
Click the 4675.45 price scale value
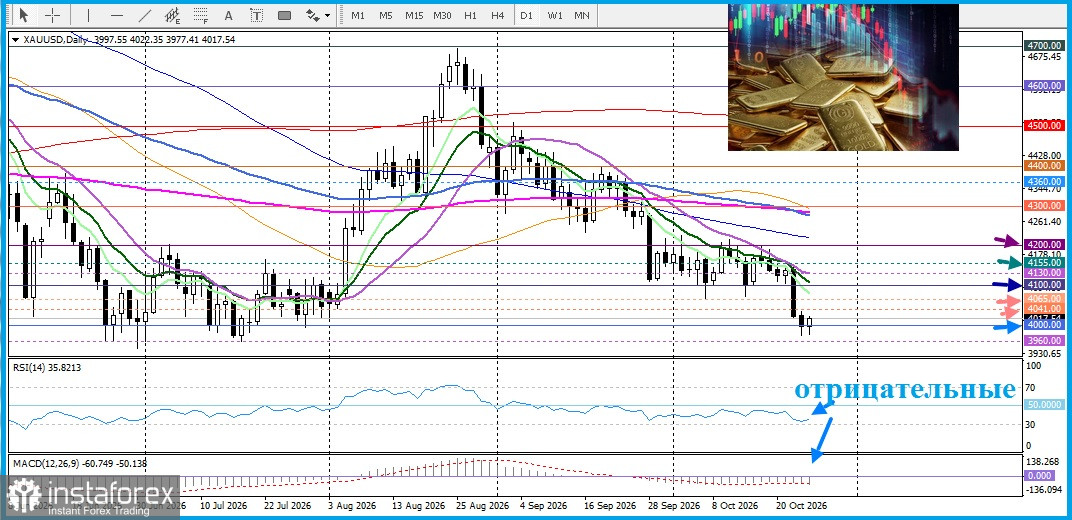pos(1043,57)
